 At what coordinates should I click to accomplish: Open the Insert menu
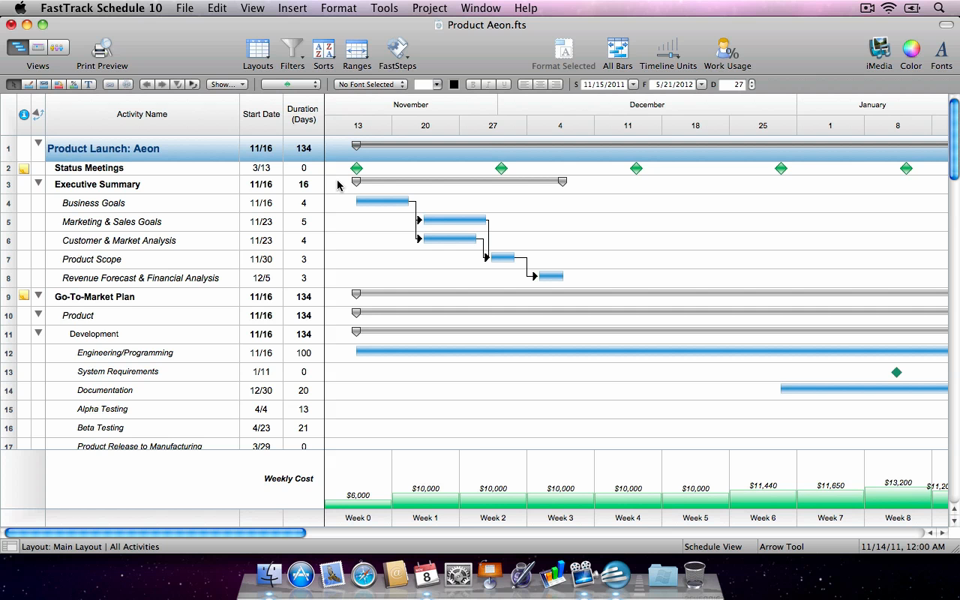coord(292,8)
